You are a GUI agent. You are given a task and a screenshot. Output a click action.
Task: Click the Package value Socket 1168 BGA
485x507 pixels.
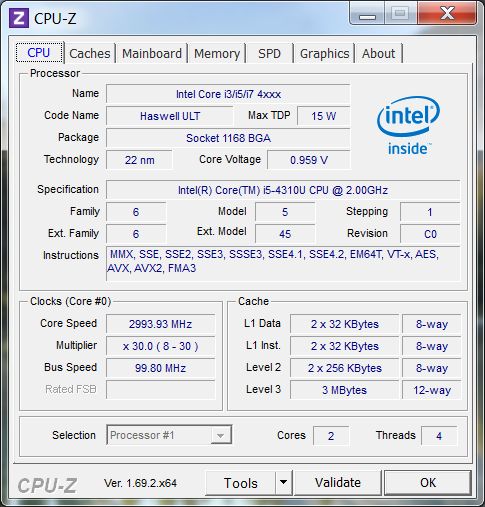point(228,138)
